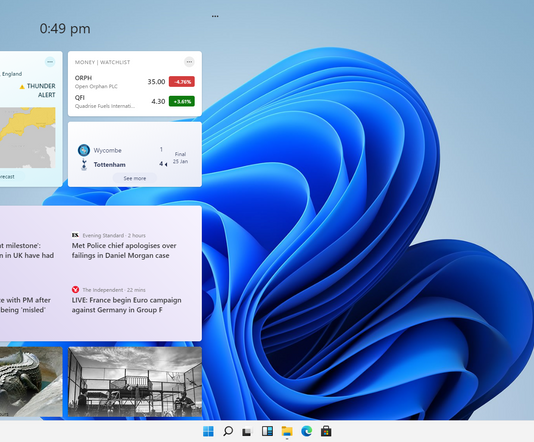The height and width of the screenshot is (442, 534).
Task: Click the Tottenham team crest
Action: click(x=84, y=164)
